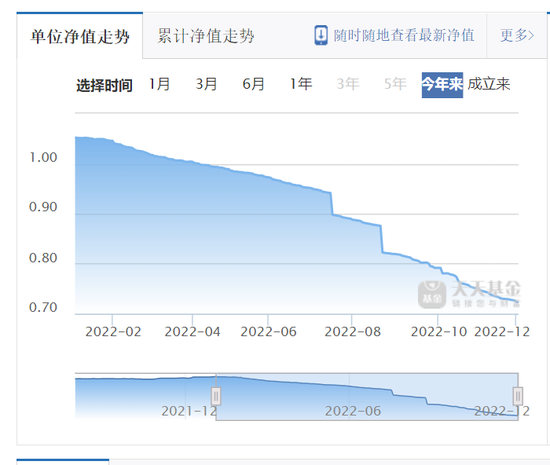Click the 2022-04 x-axis label

192,331
